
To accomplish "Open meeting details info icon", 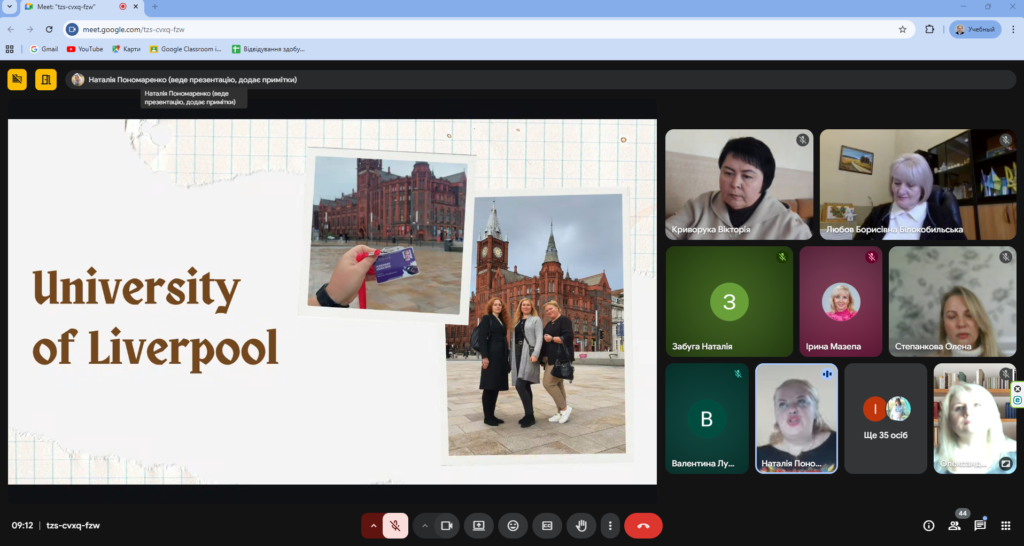I will (928, 525).
